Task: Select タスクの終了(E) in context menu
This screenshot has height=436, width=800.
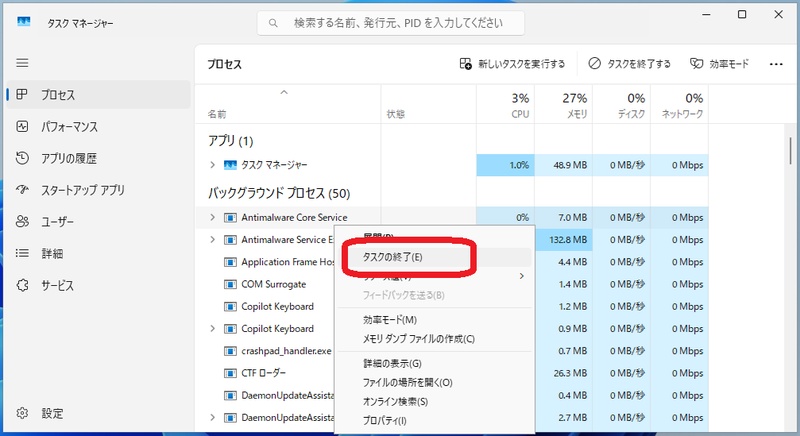Action: pos(435,257)
